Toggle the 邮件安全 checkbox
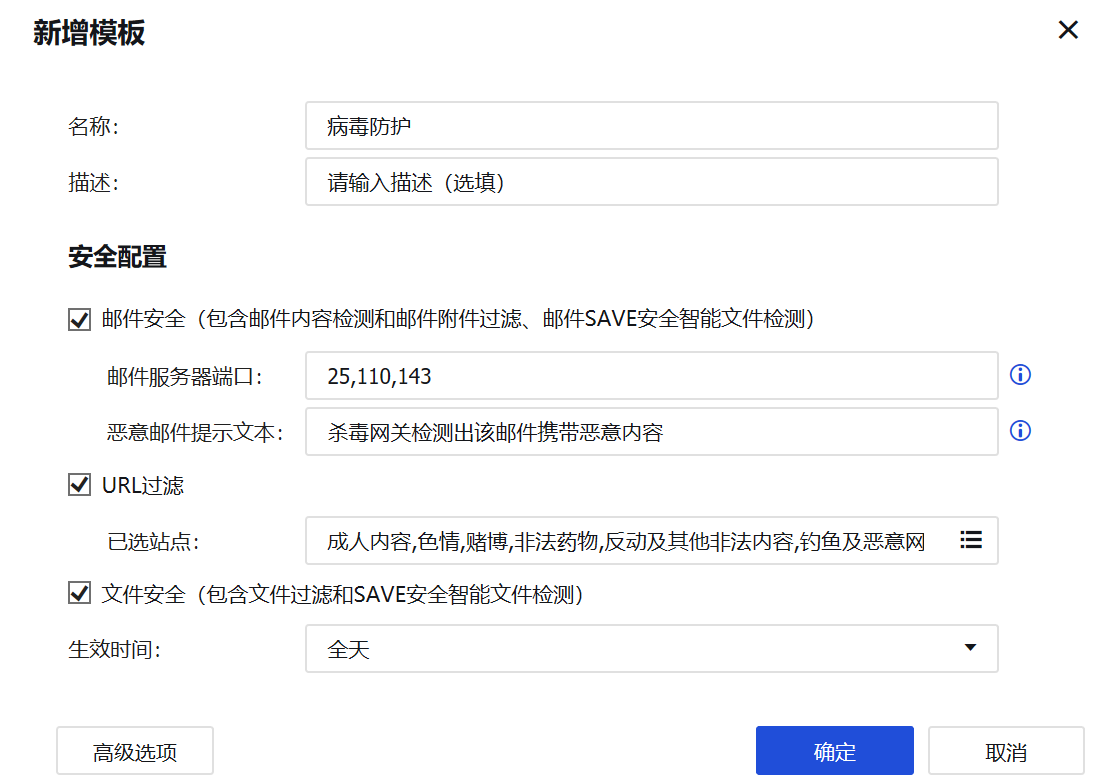Viewport: 1113px width, 783px height. click(x=80, y=319)
